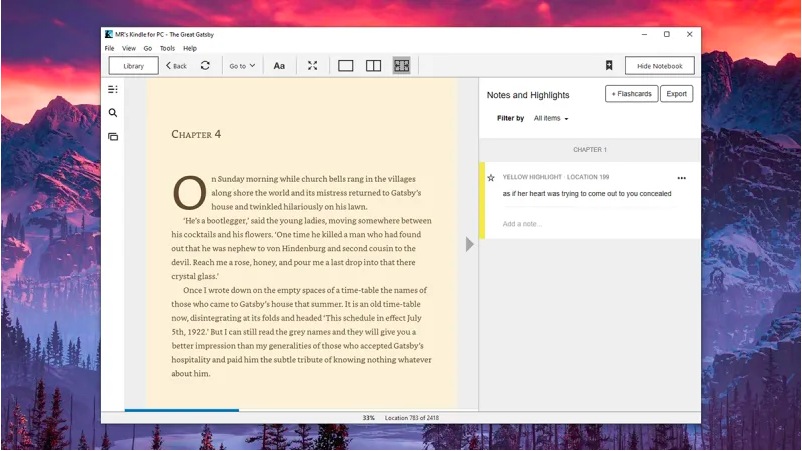The width and height of the screenshot is (802, 451).
Task: Open the File menu
Action: (109, 48)
